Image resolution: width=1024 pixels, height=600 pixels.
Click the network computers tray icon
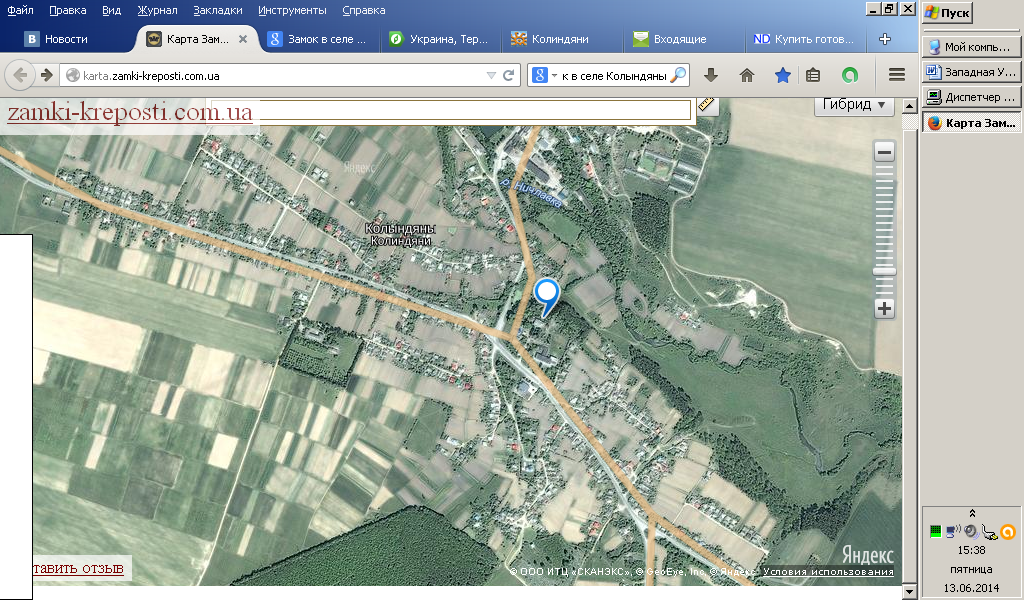pos(953,532)
